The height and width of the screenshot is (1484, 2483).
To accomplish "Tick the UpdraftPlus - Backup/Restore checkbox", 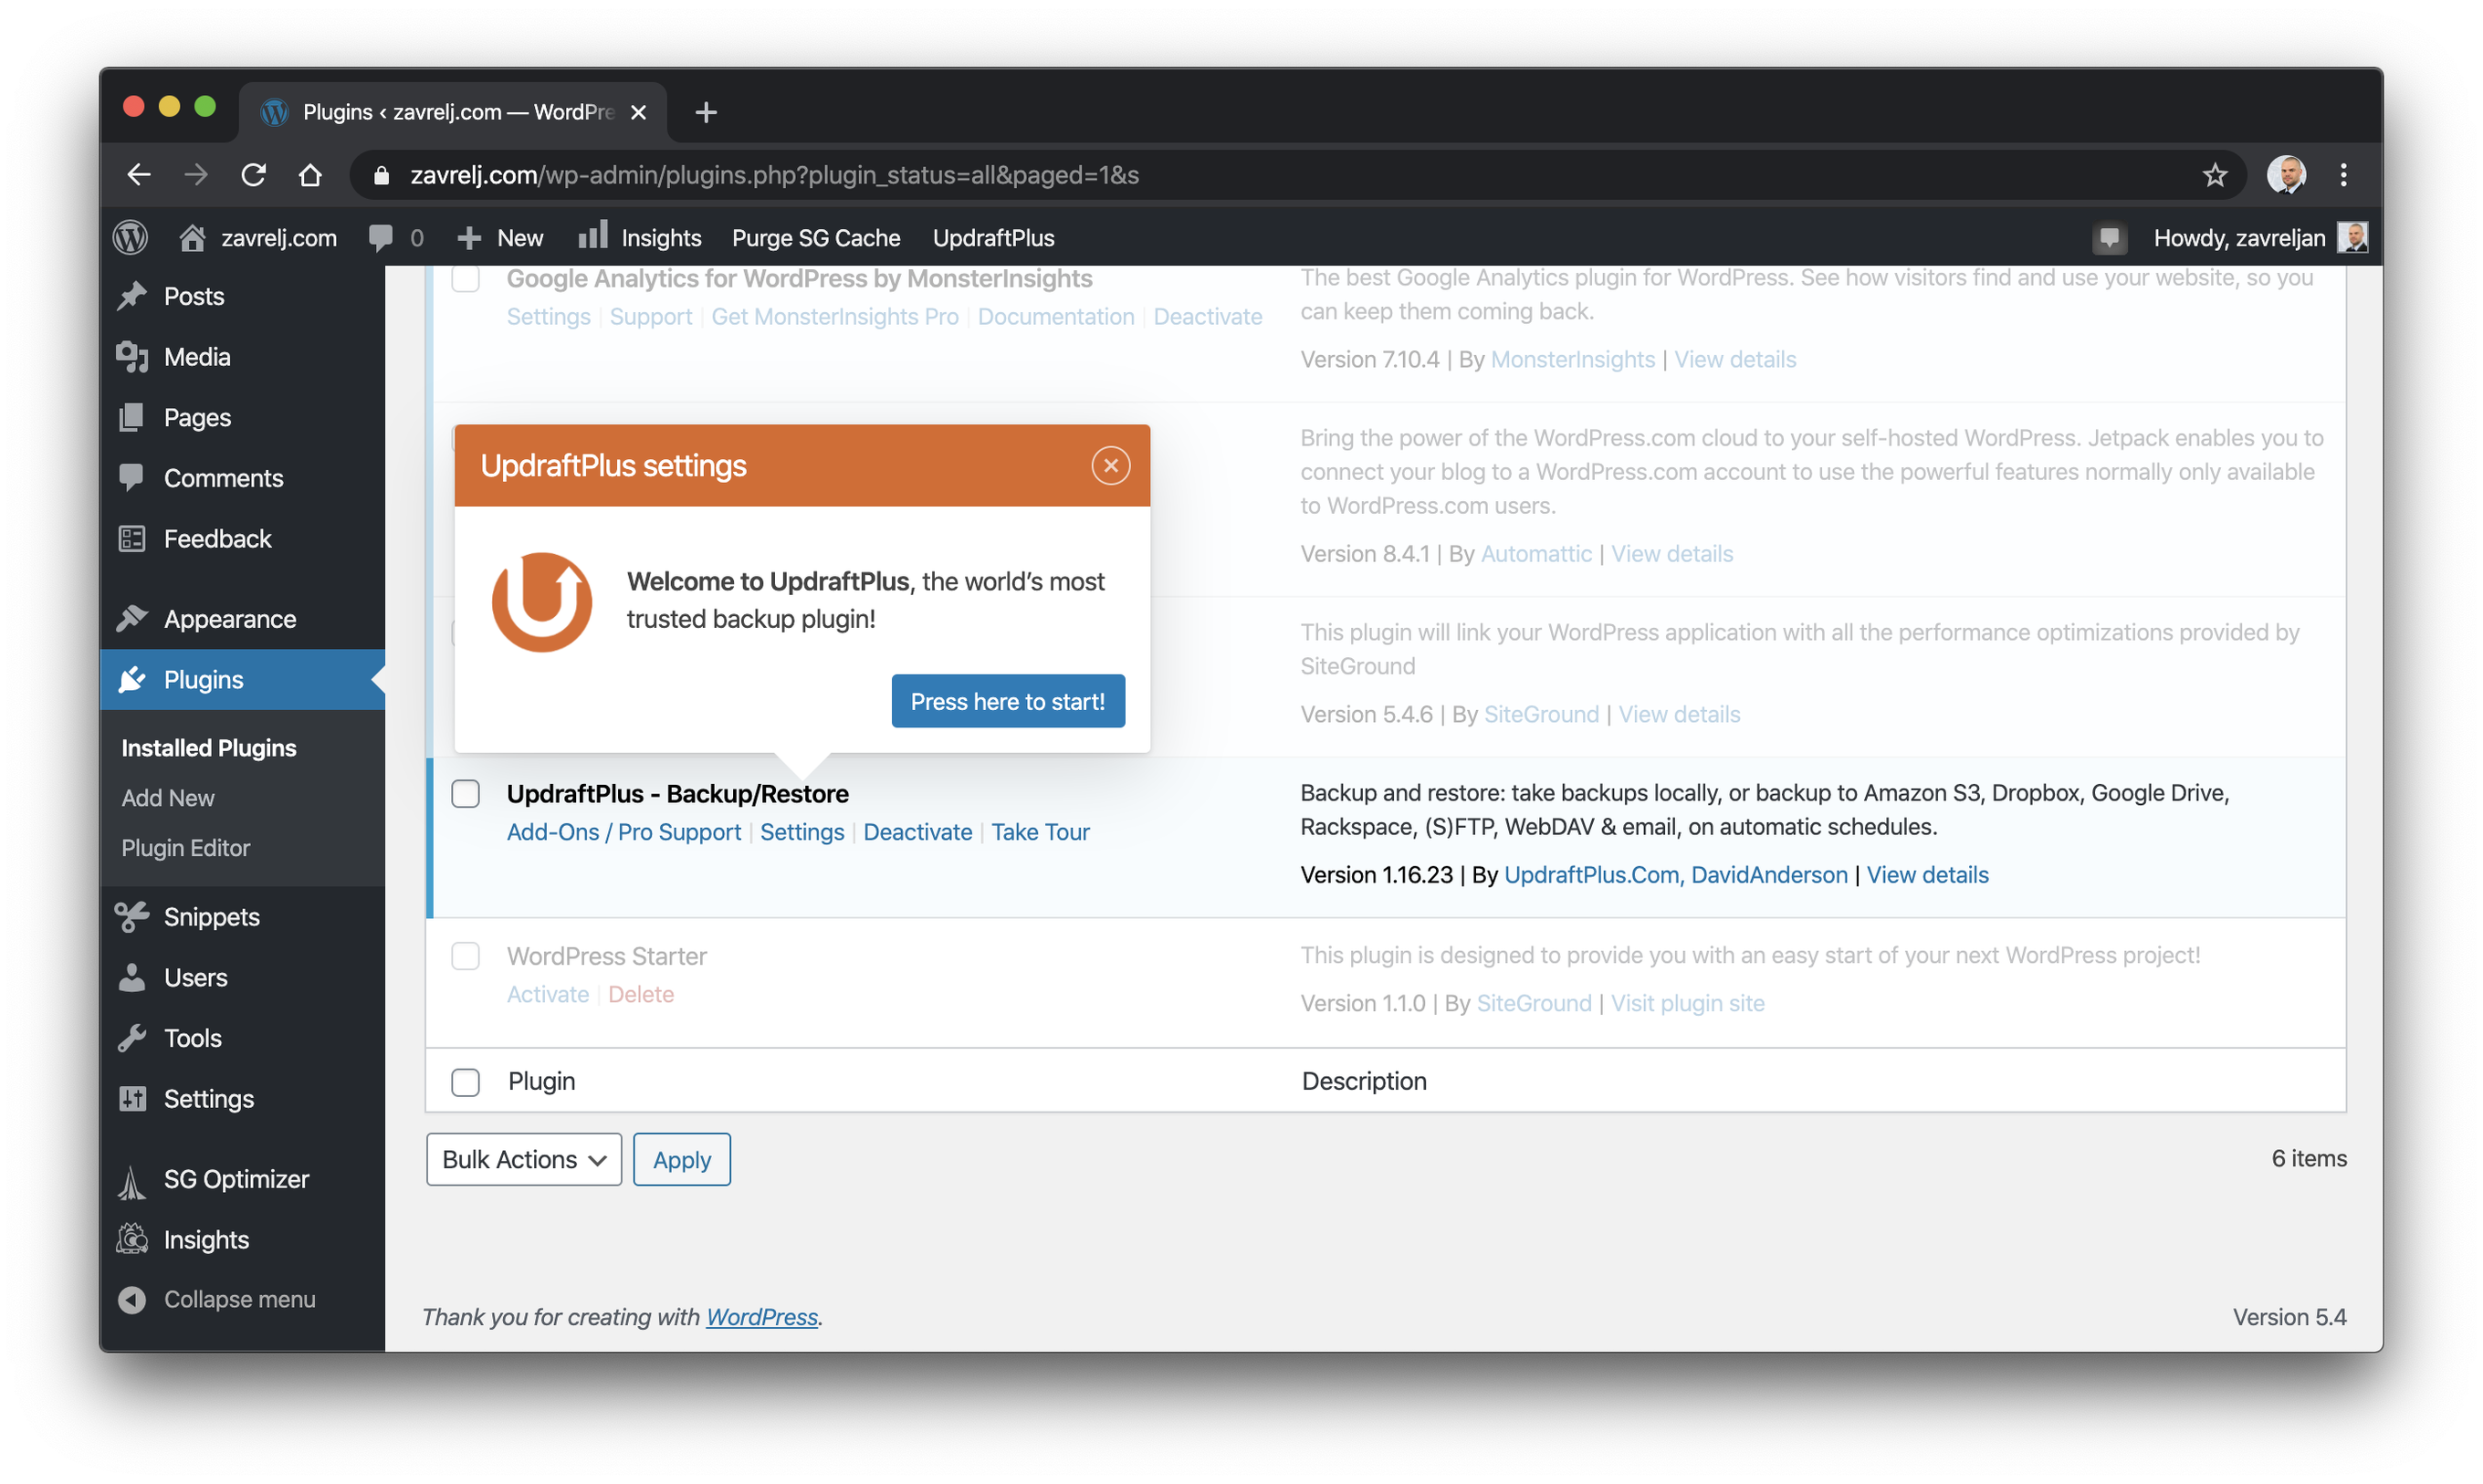I will [465, 794].
